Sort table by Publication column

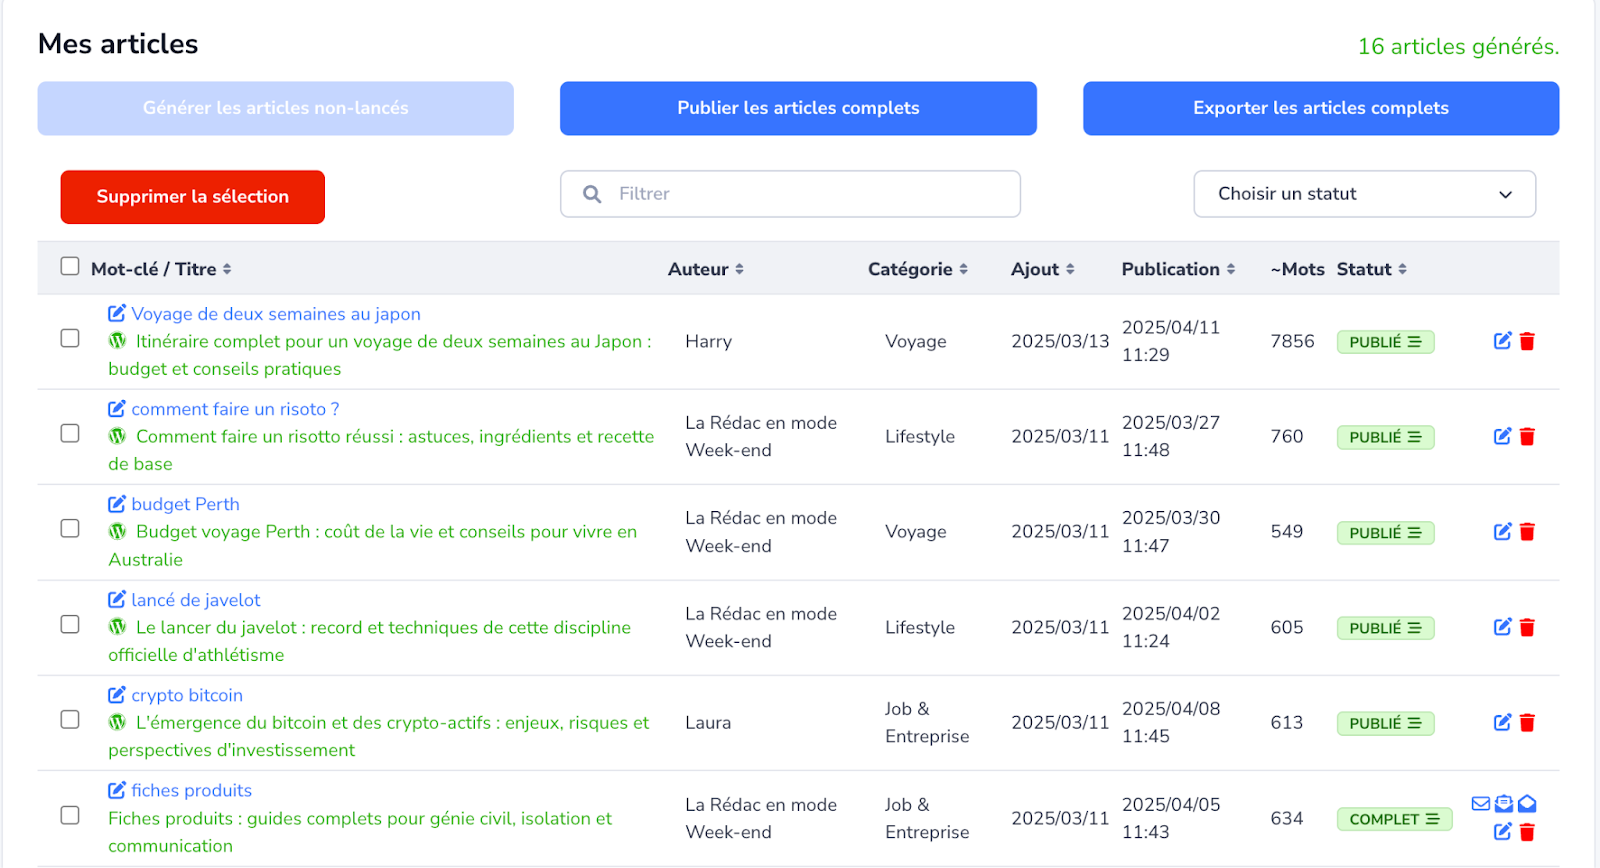coord(1178,269)
